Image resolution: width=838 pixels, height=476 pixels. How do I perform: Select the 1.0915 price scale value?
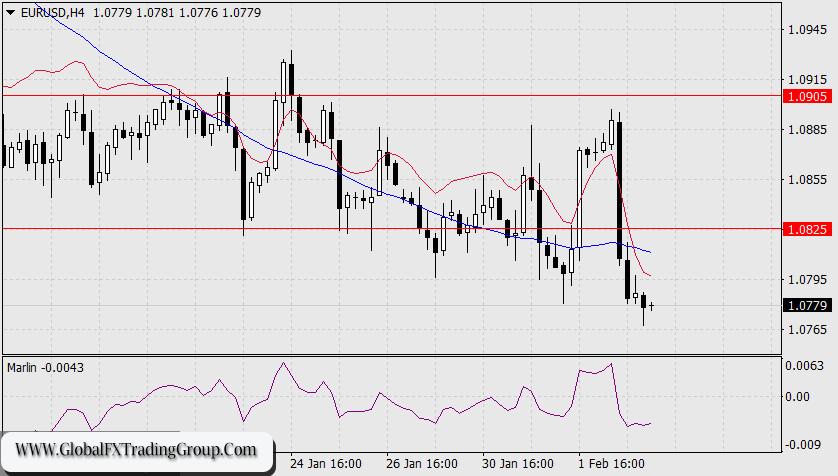(x=808, y=80)
